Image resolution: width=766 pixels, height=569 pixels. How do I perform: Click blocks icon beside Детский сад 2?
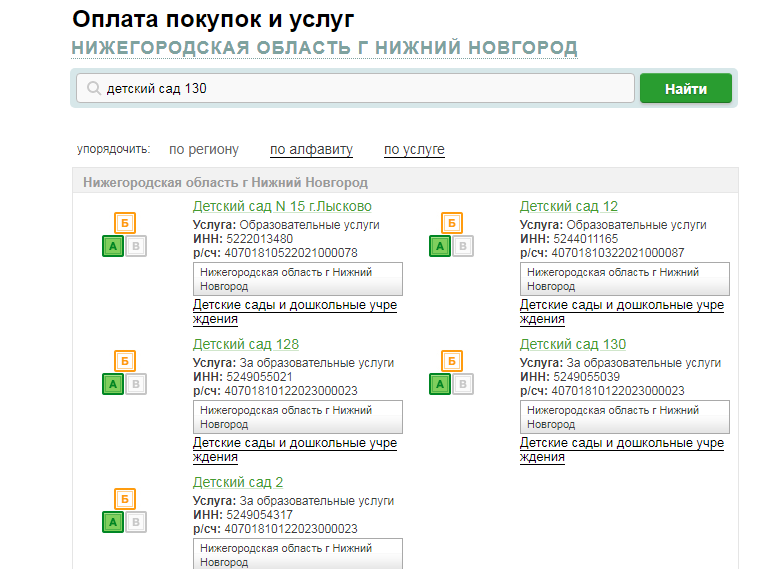point(125,511)
